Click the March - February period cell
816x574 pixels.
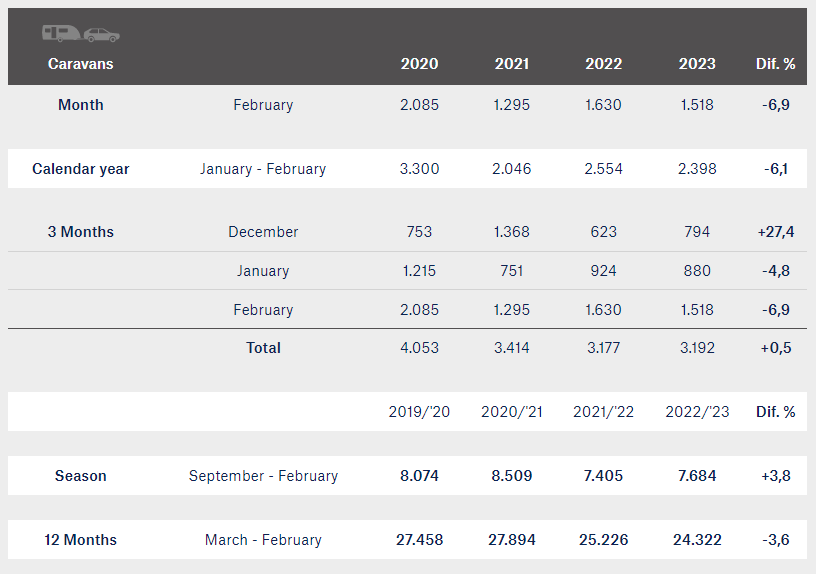point(263,540)
